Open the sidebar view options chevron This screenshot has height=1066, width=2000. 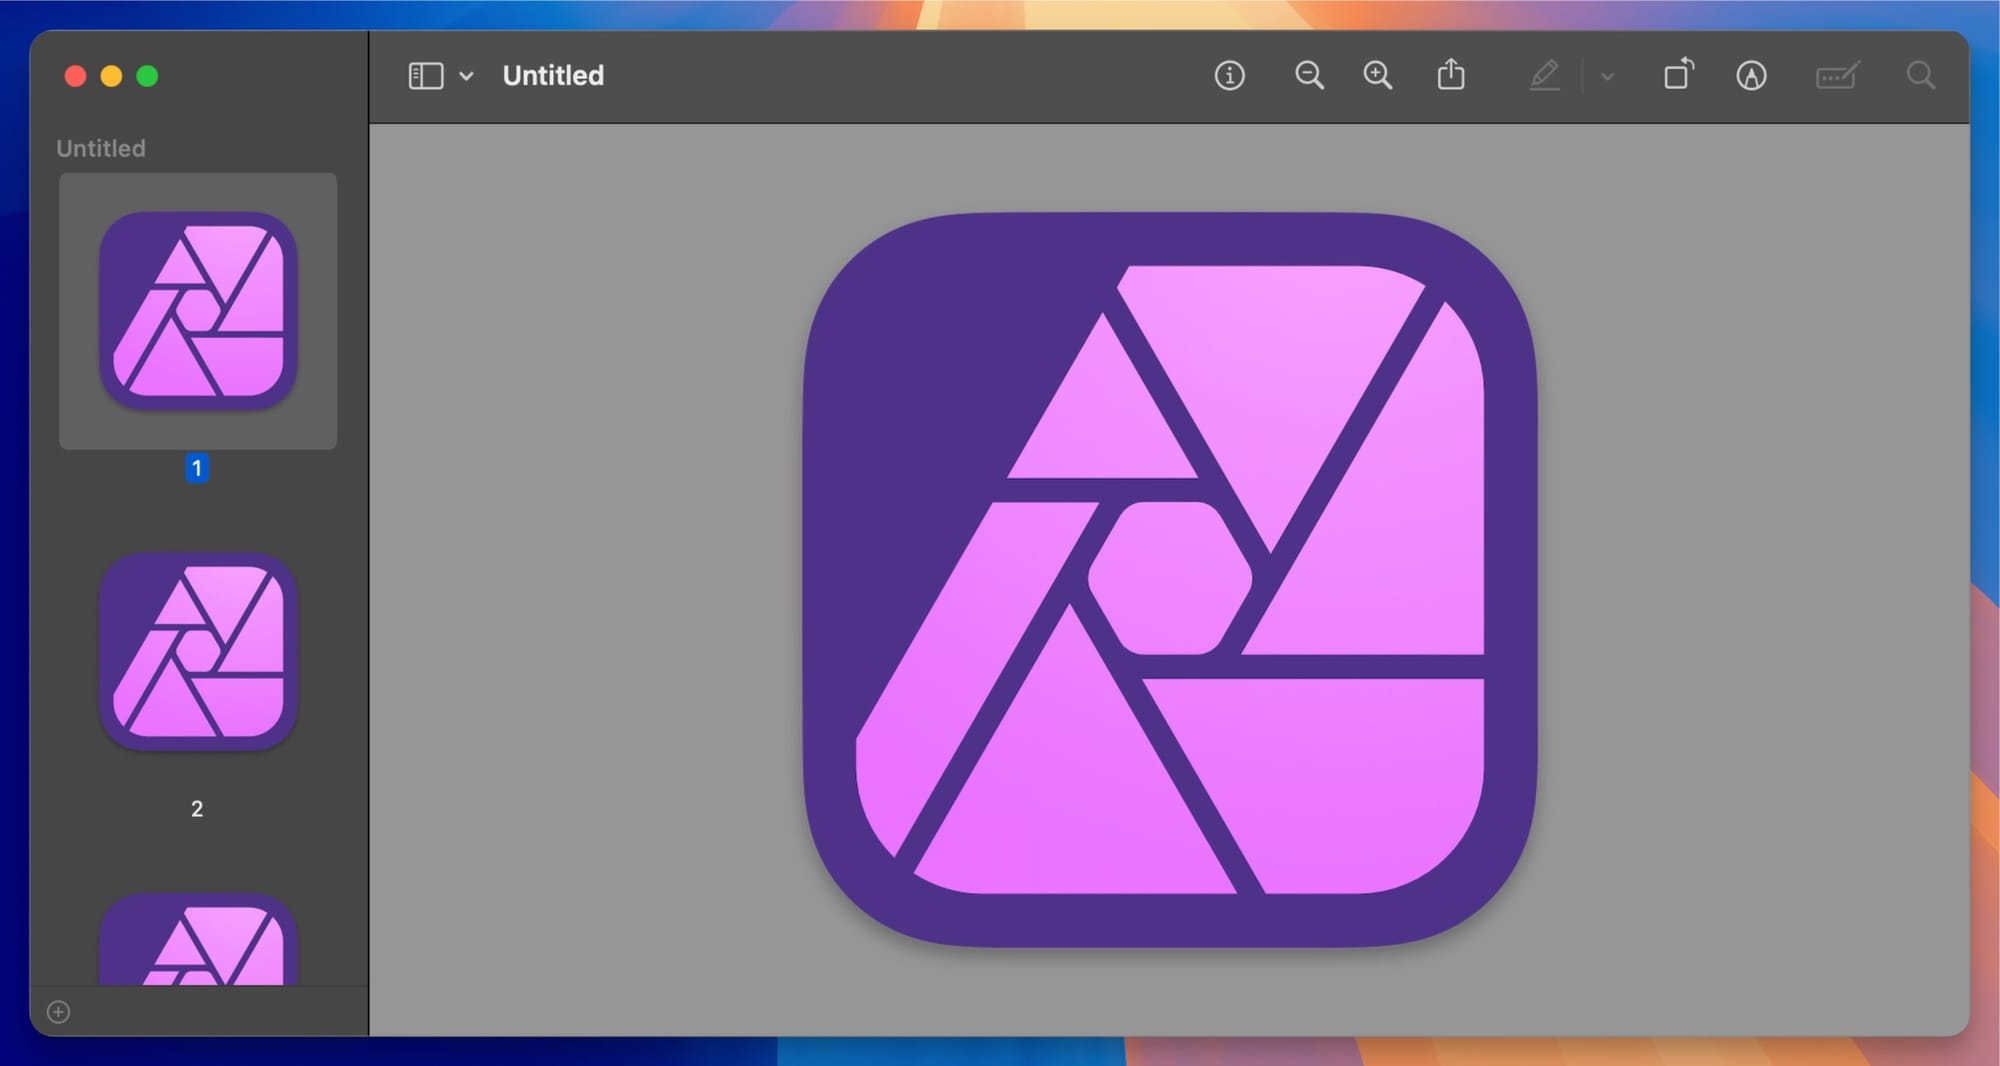pos(466,76)
